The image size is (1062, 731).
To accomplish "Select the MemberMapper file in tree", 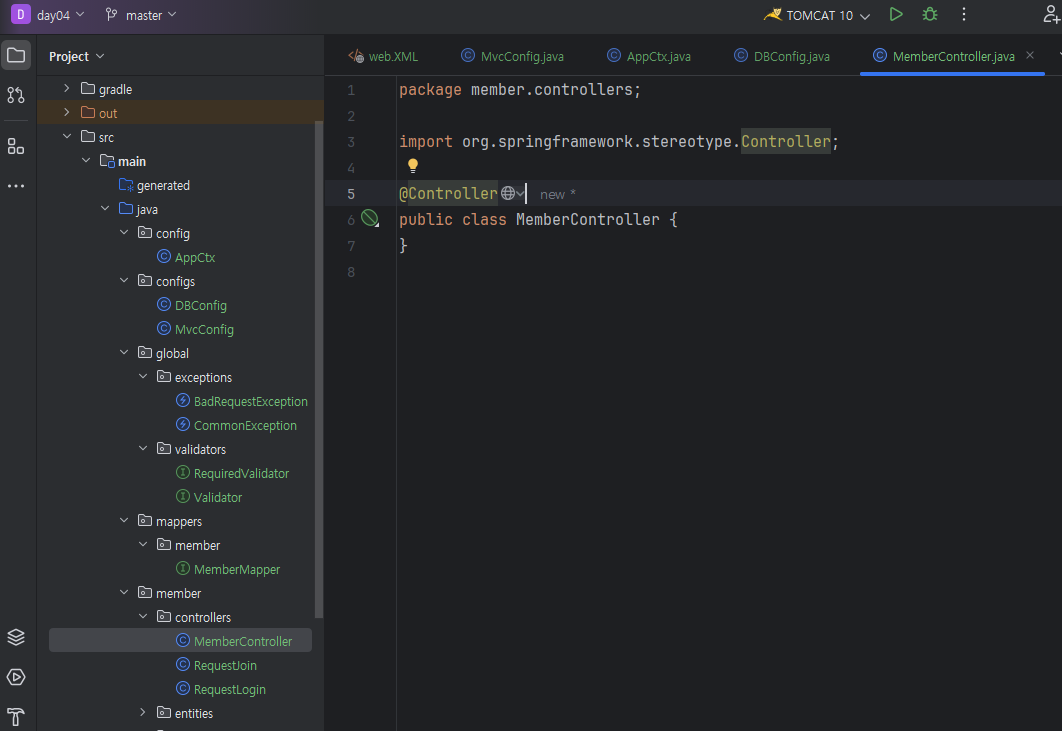I will click(236, 569).
